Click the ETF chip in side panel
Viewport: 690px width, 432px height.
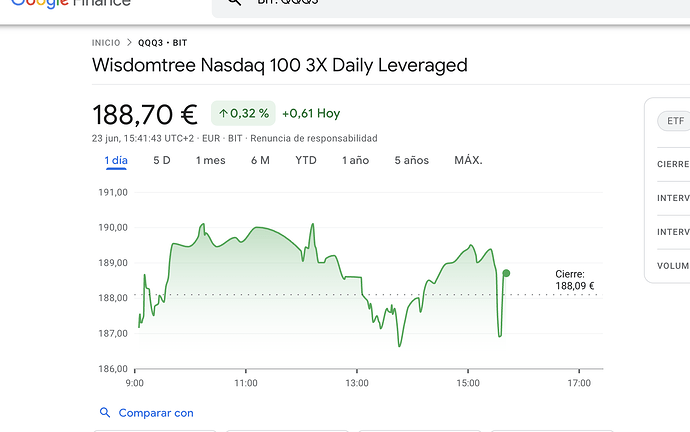tap(674, 121)
